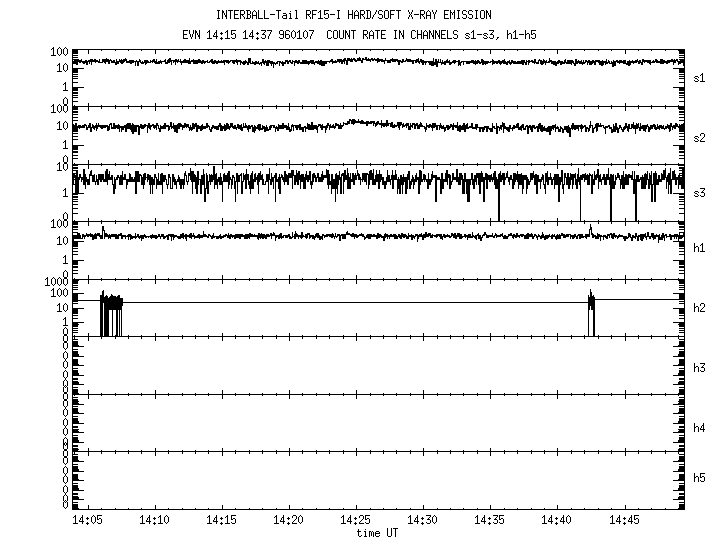Click the s1 channel label
The height and width of the screenshot is (550, 720).
(700, 77)
